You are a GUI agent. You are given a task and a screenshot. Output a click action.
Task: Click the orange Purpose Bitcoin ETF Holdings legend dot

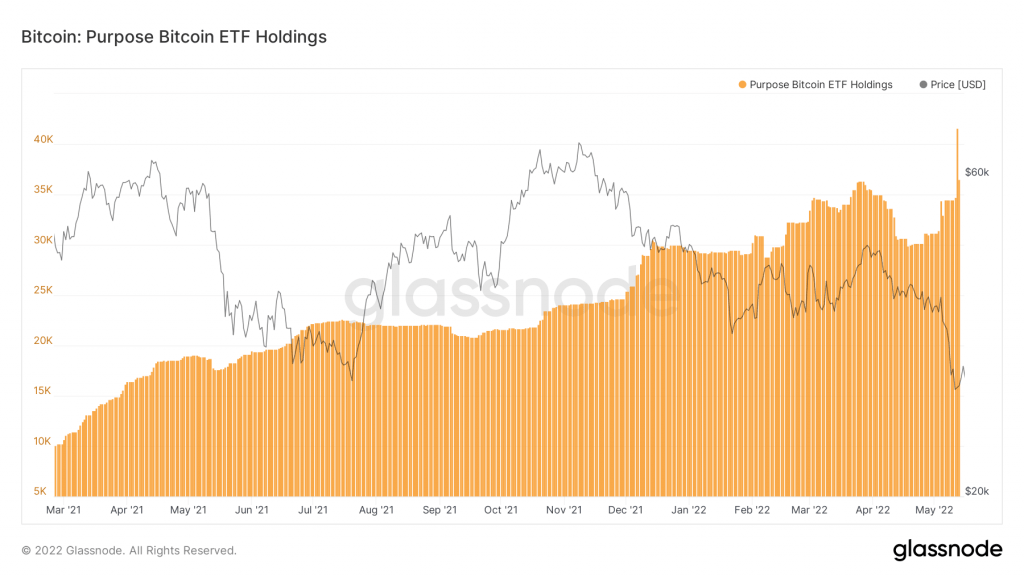[742, 85]
